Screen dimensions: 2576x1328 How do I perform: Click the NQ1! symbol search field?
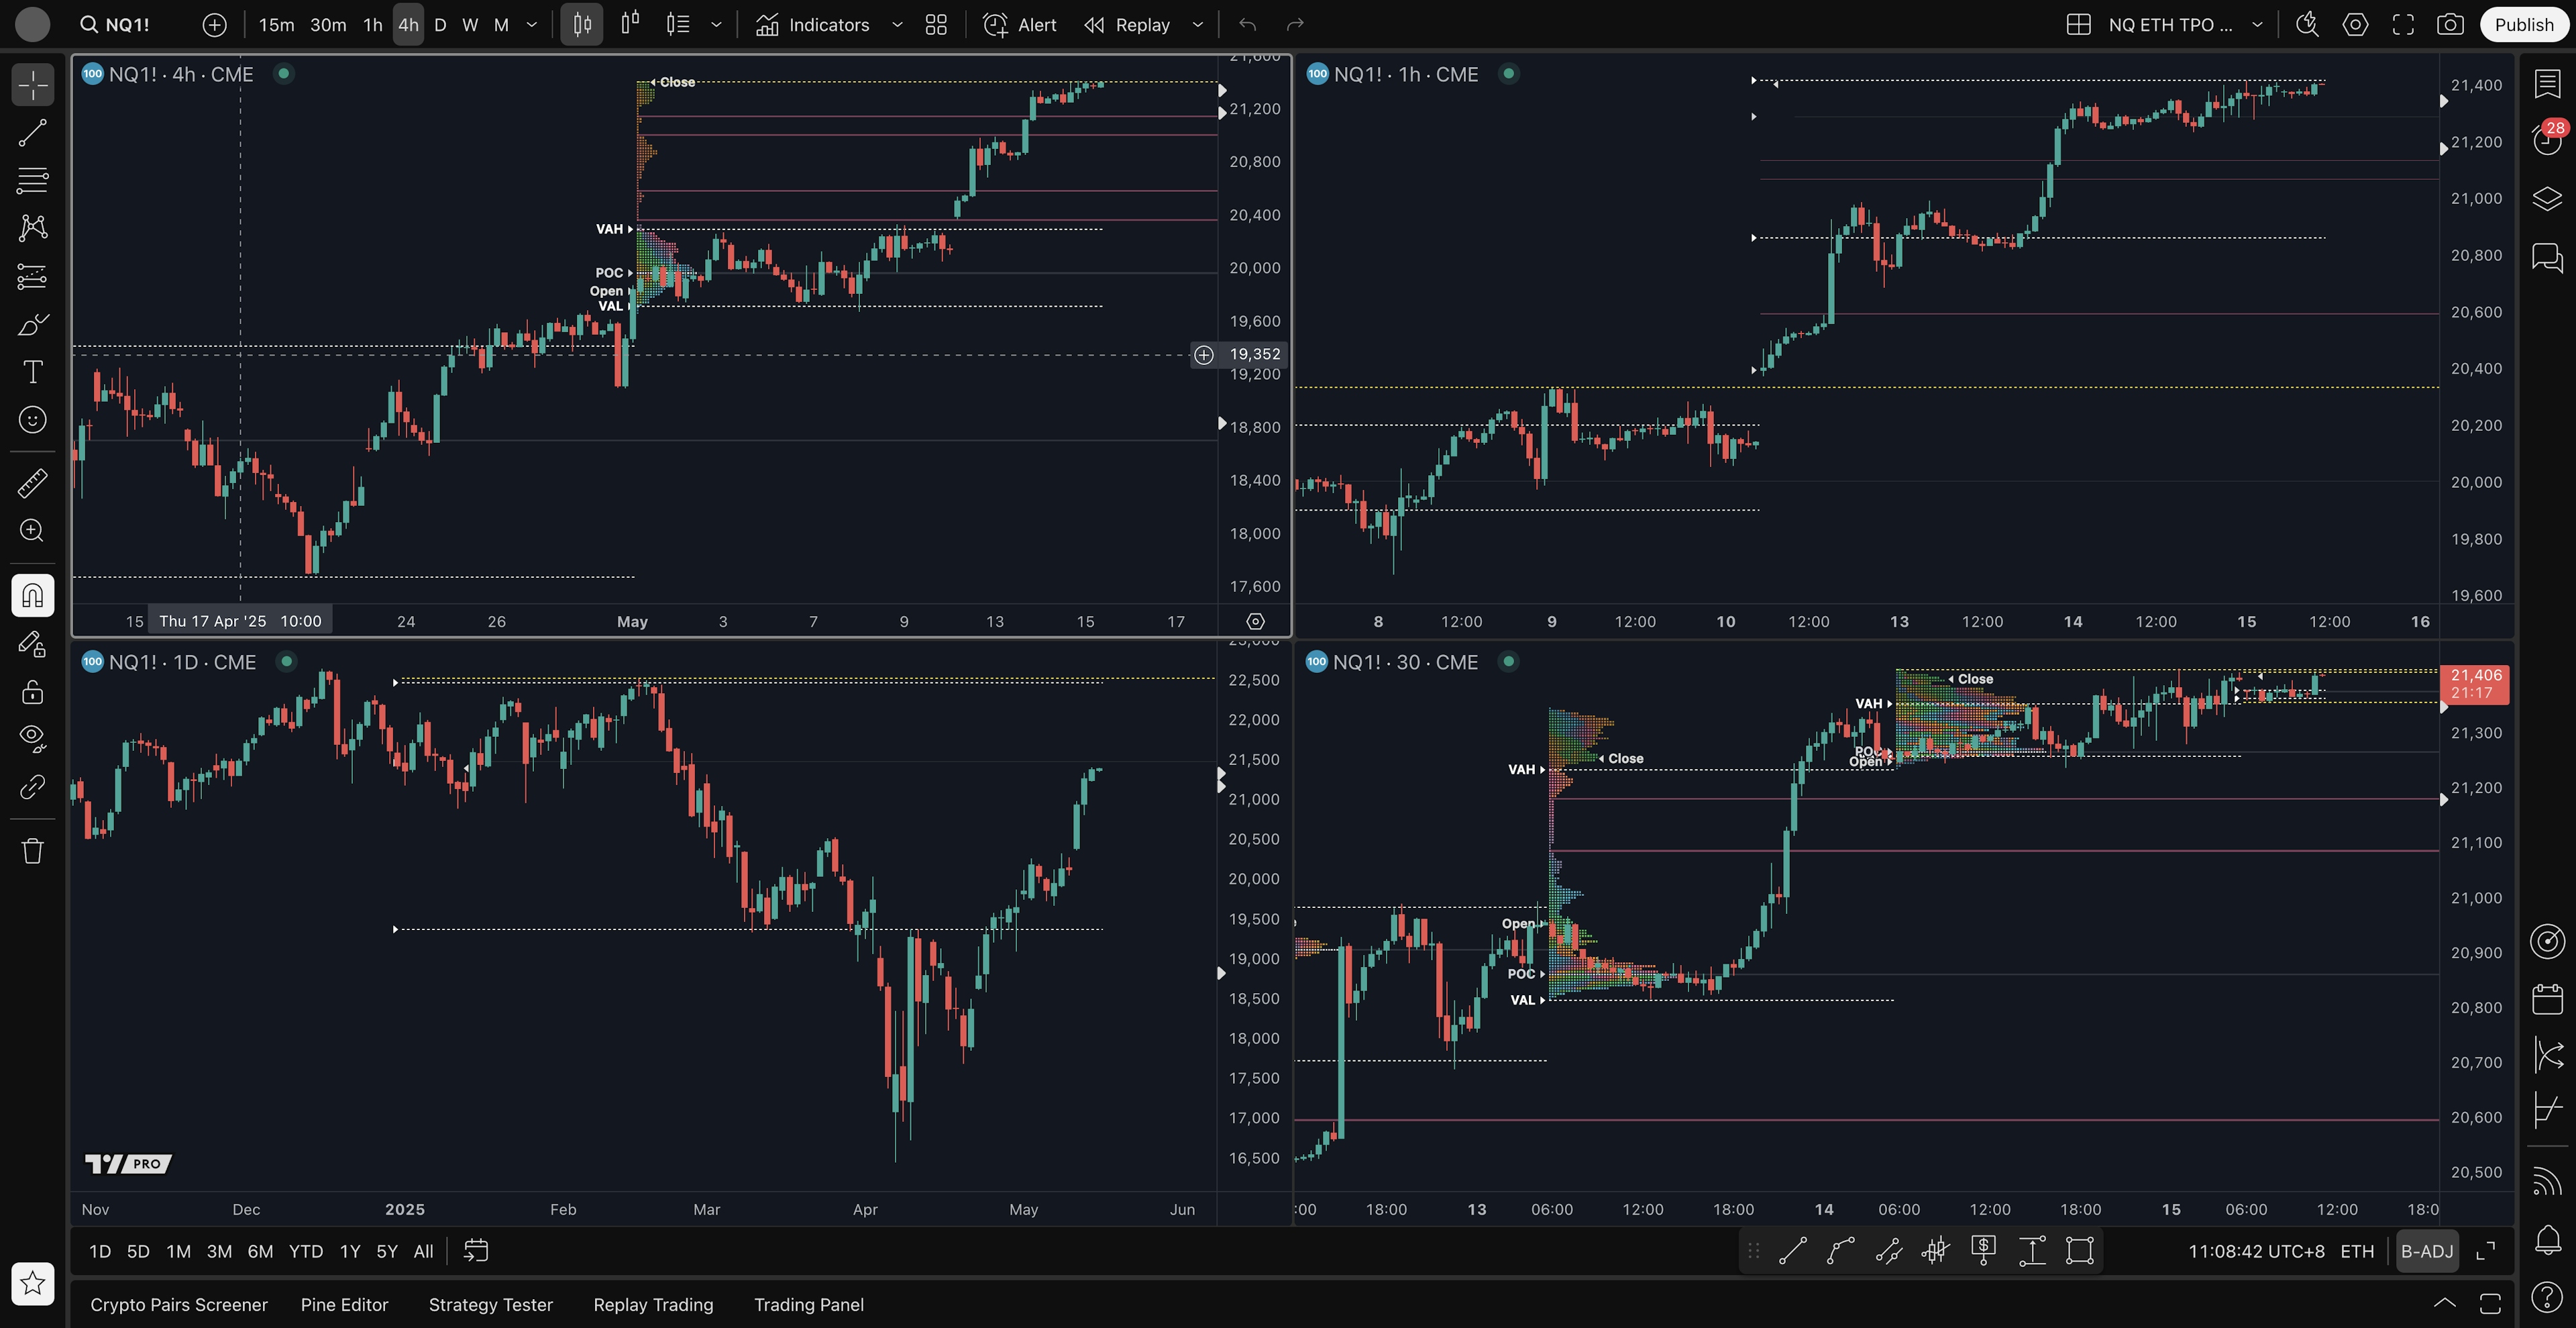coord(127,25)
